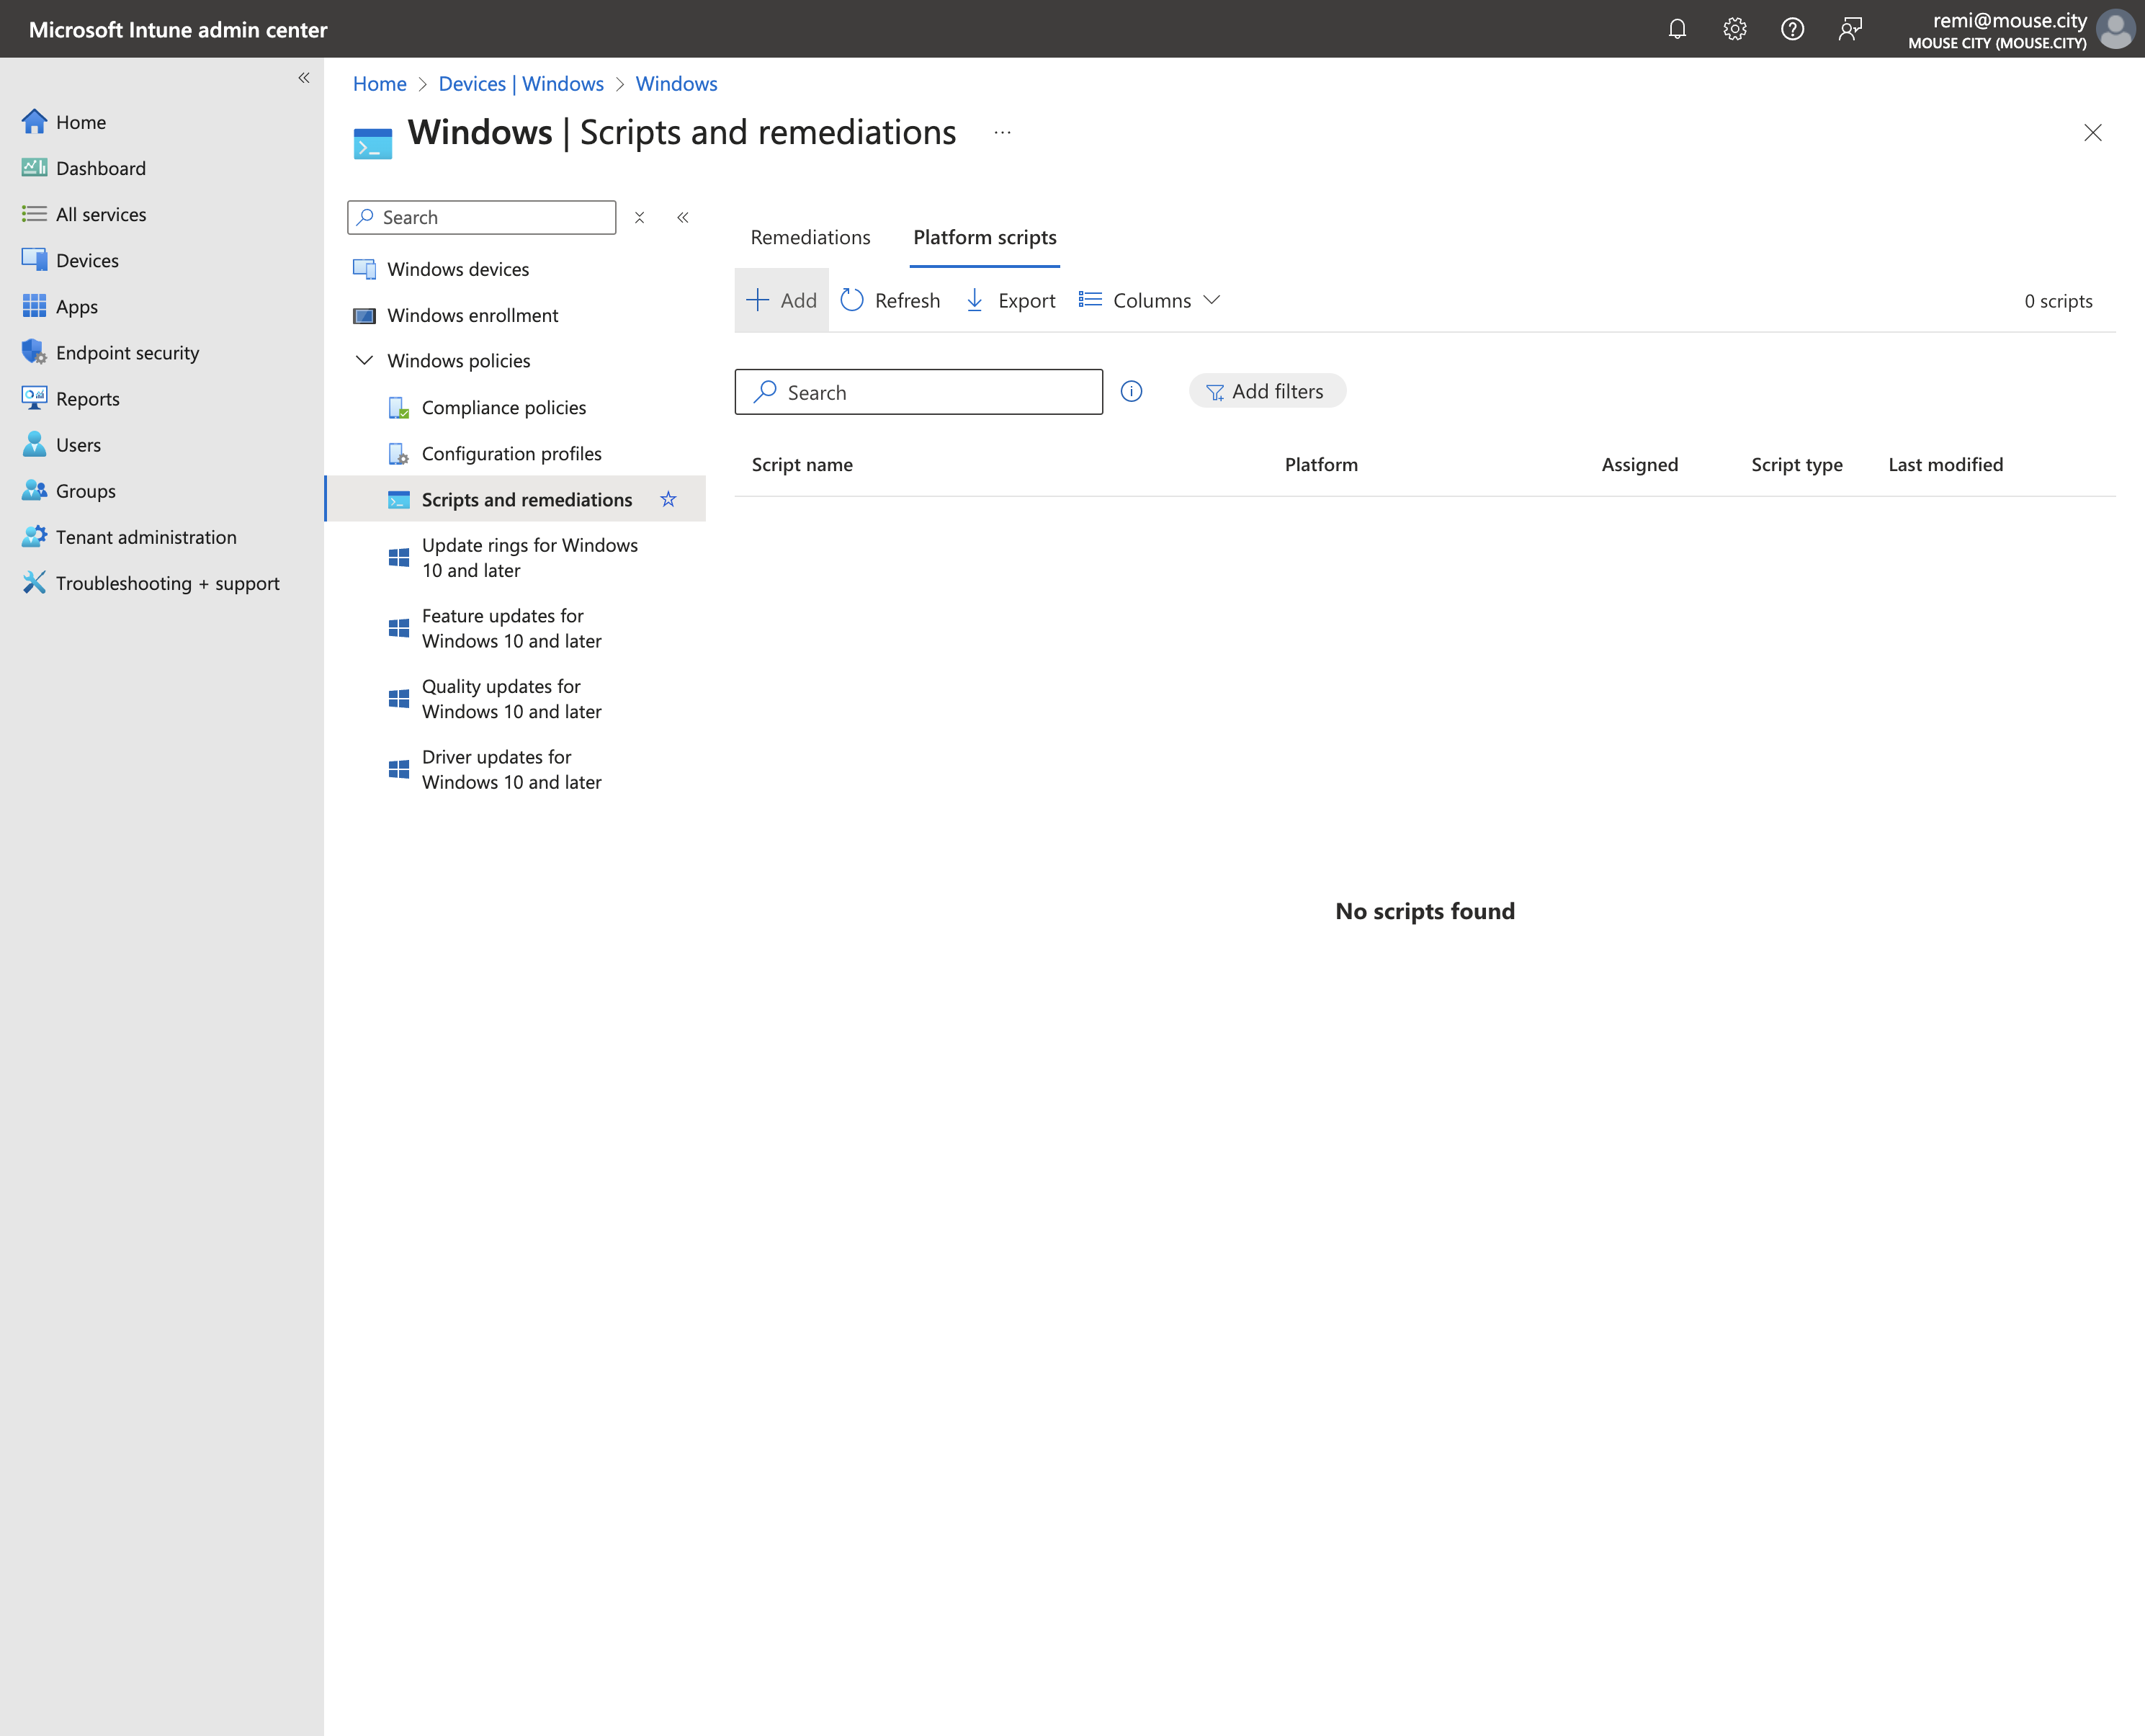
Task: Open Configuration profiles
Action: pos(511,453)
